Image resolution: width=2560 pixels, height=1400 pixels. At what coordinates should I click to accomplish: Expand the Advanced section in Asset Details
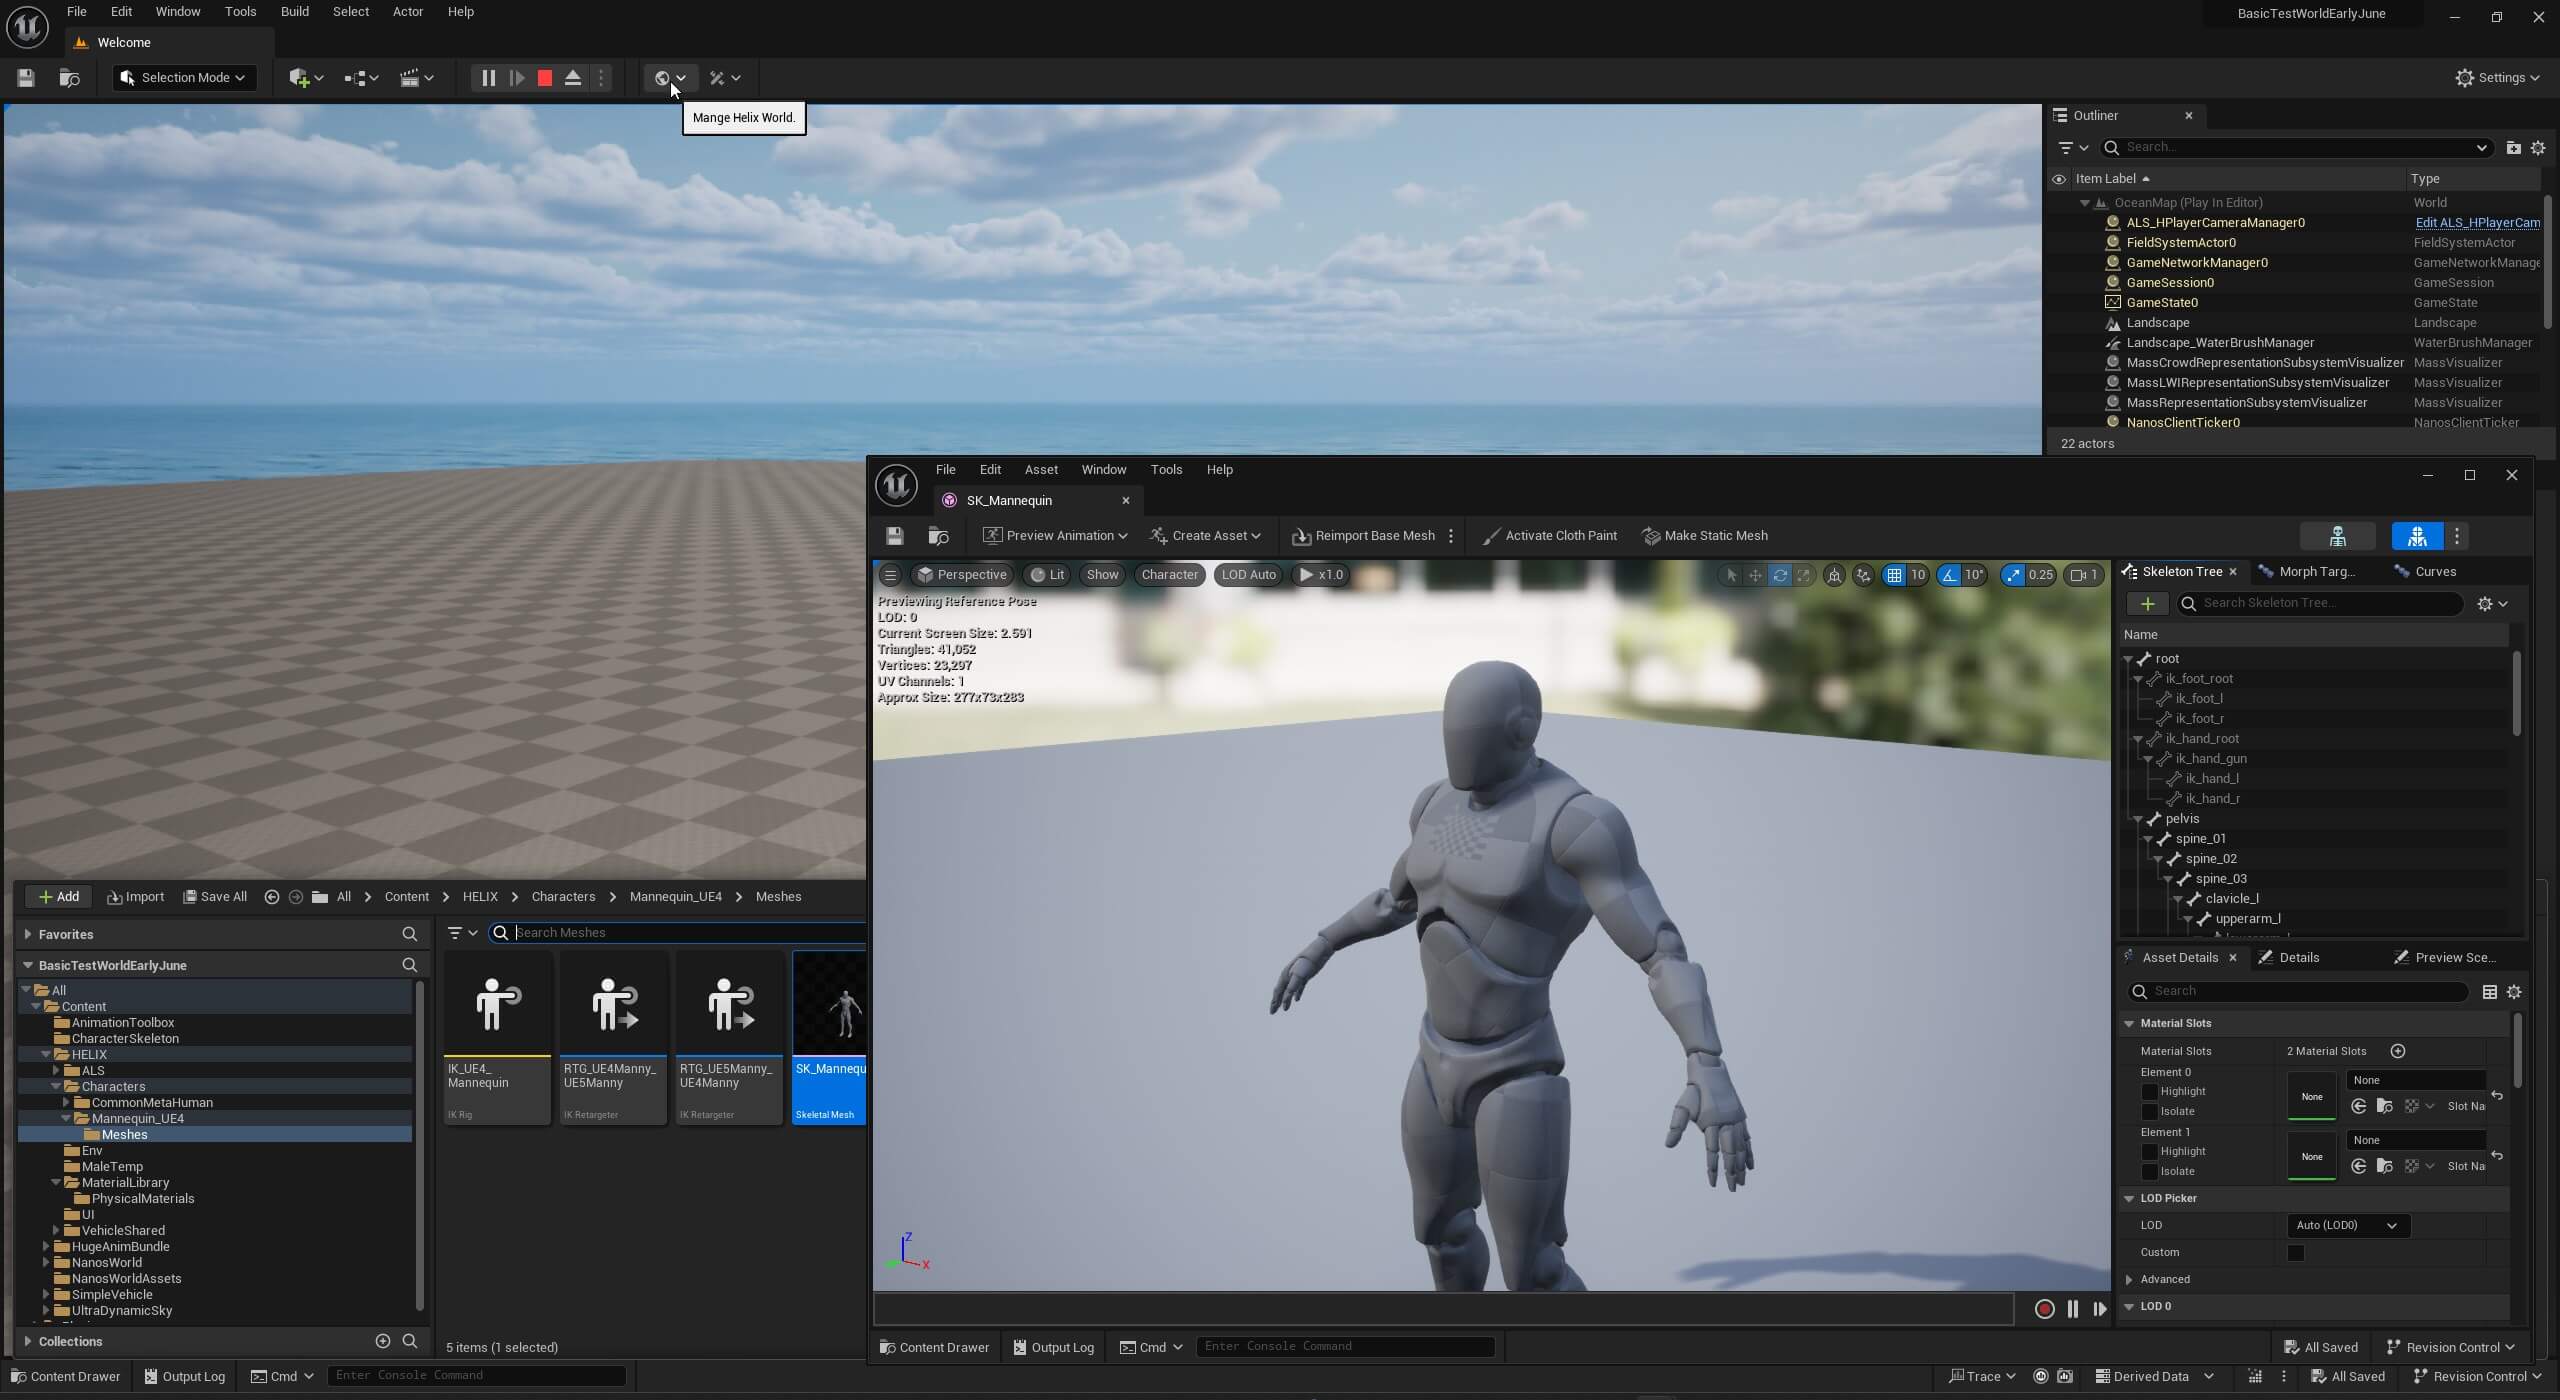2130,1280
